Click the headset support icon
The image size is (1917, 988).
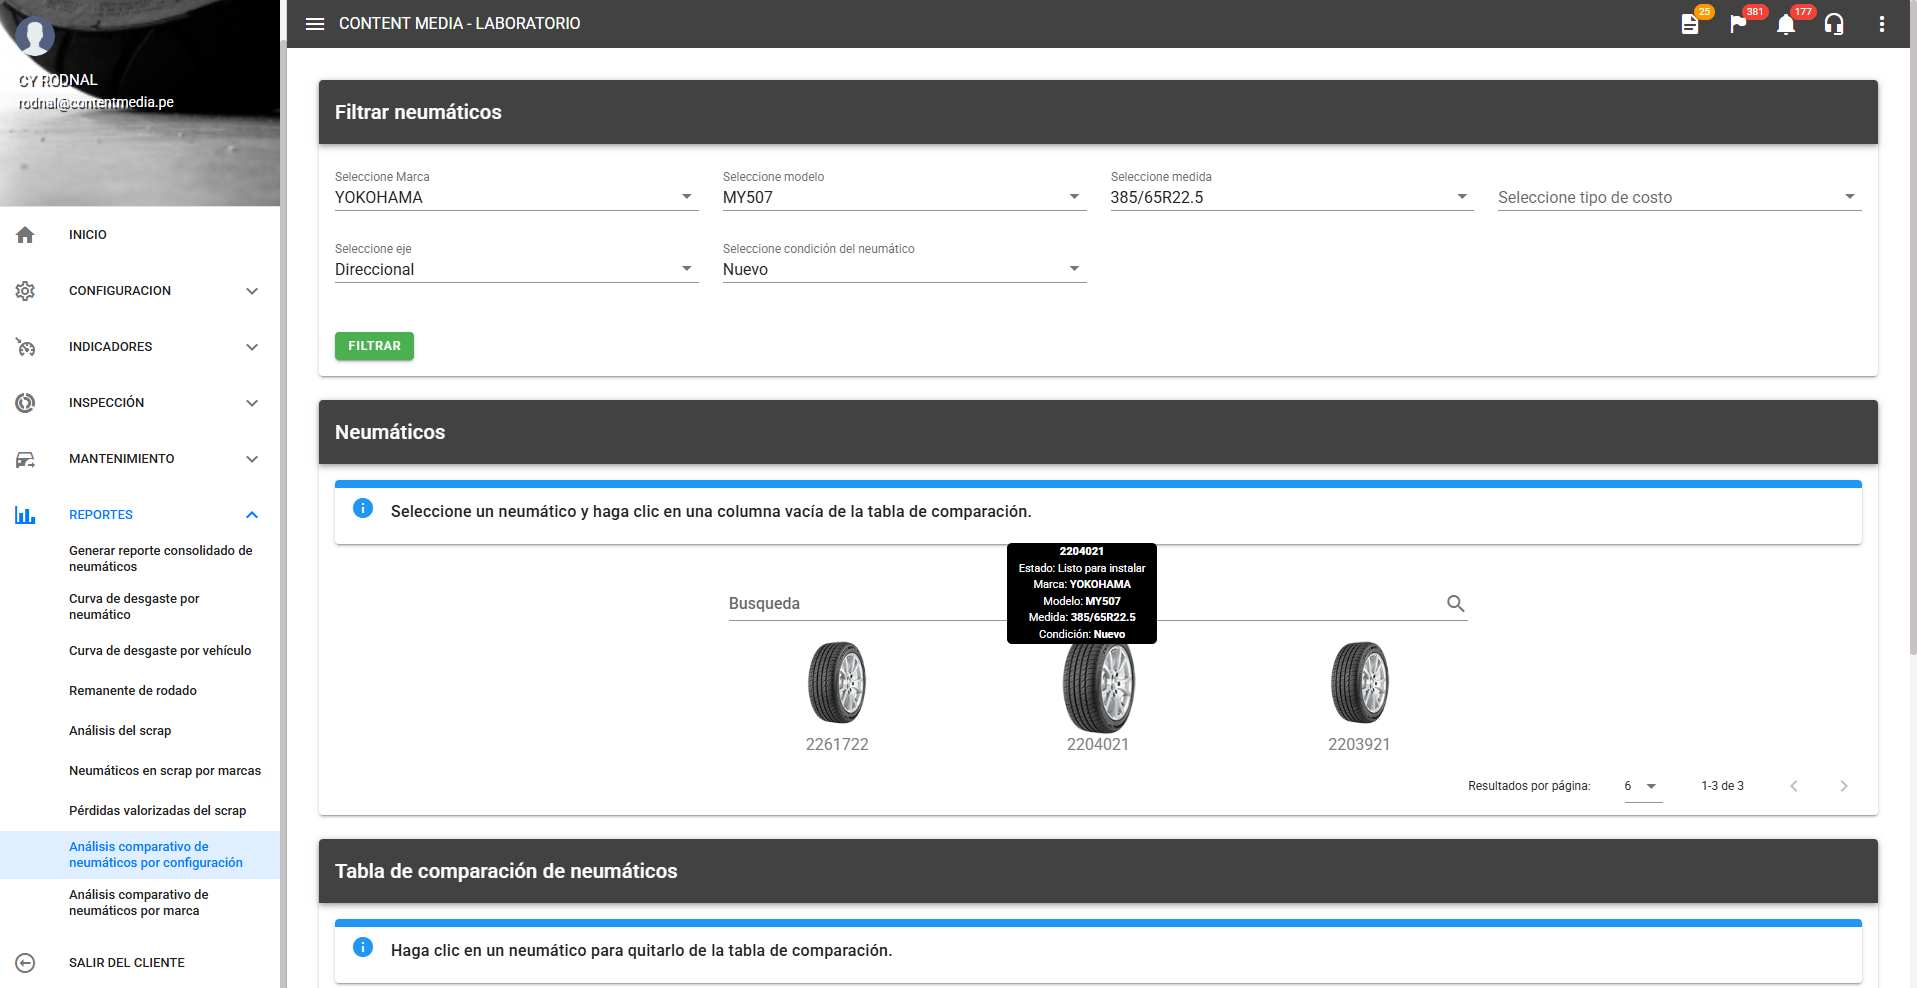click(1834, 24)
